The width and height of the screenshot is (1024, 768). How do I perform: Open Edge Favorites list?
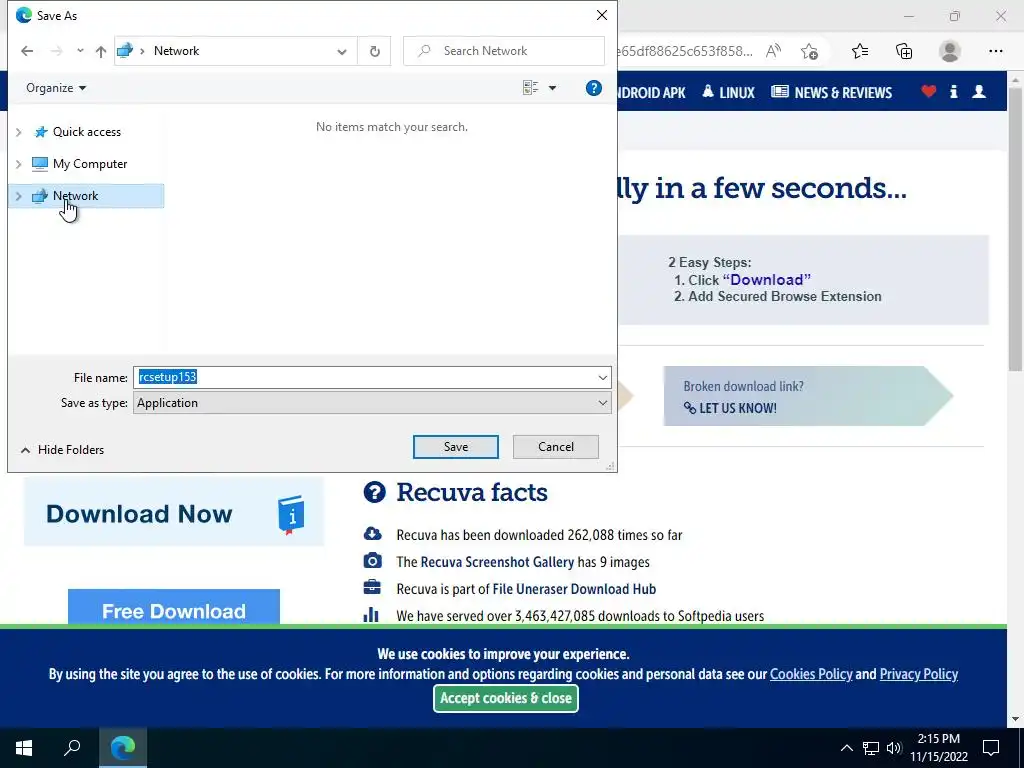click(860, 51)
